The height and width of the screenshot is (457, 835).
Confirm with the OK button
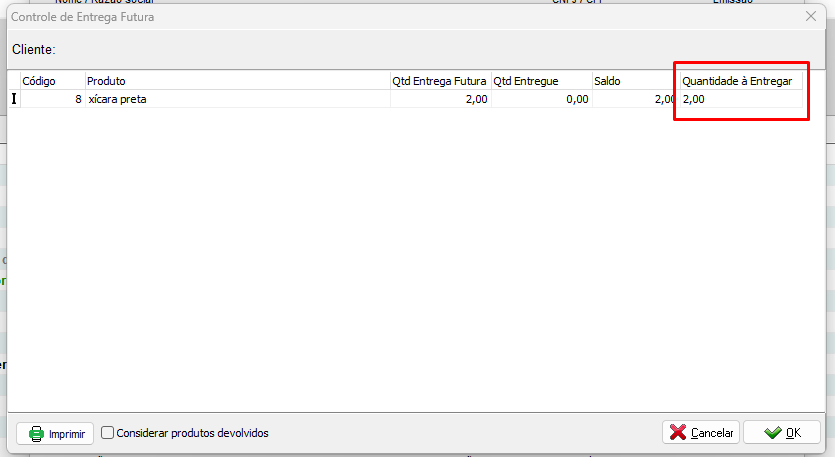pos(781,433)
